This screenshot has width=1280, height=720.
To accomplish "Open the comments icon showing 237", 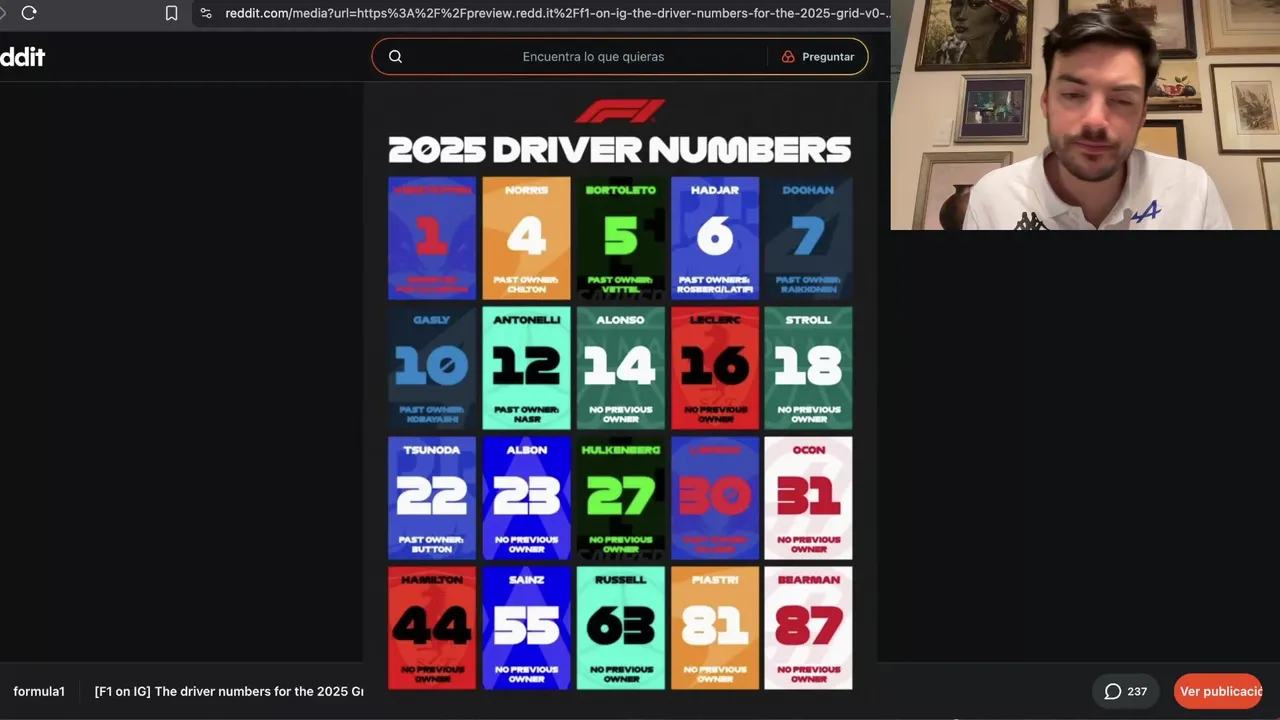I will point(1125,691).
